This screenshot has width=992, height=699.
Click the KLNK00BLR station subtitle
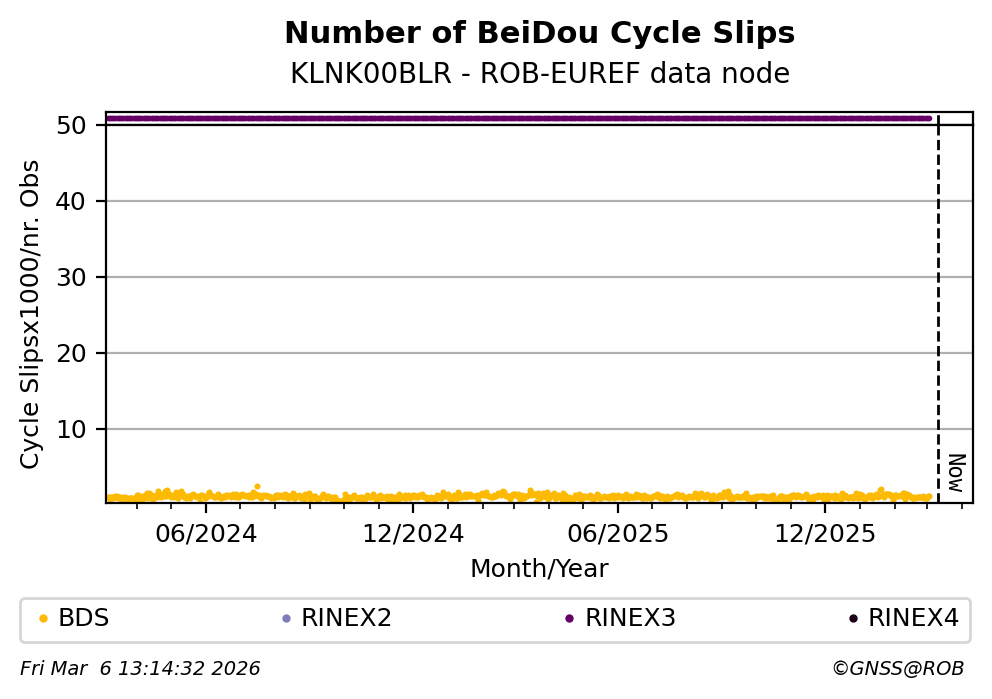click(539, 74)
